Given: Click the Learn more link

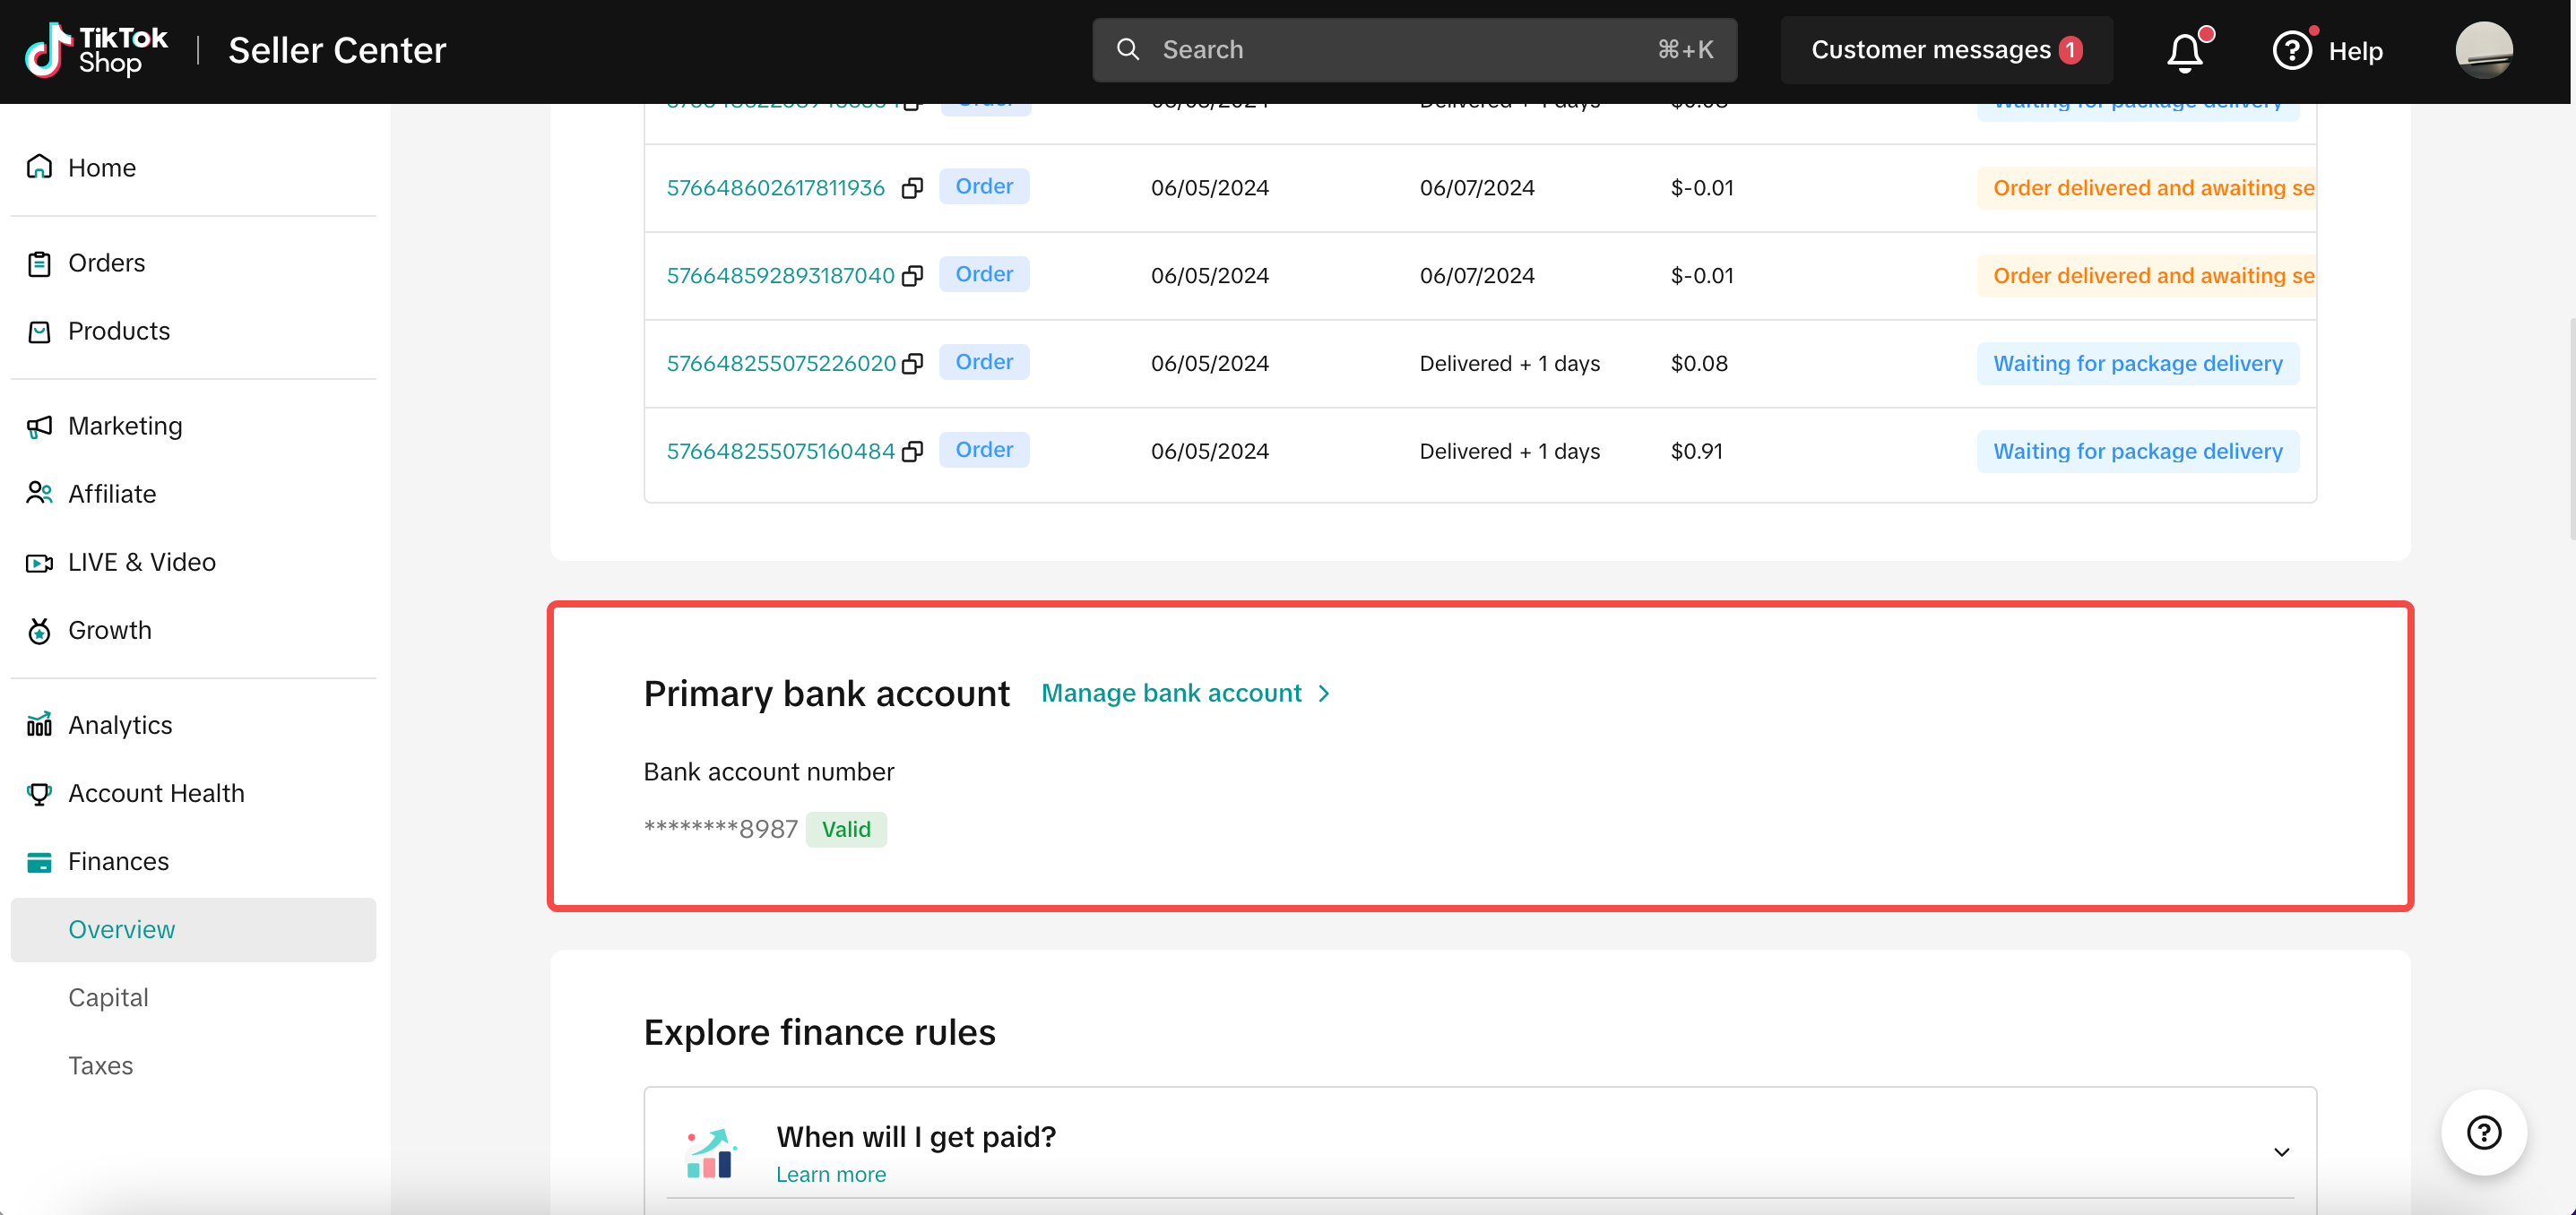Looking at the screenshot, I should [x=830, y=1174].
